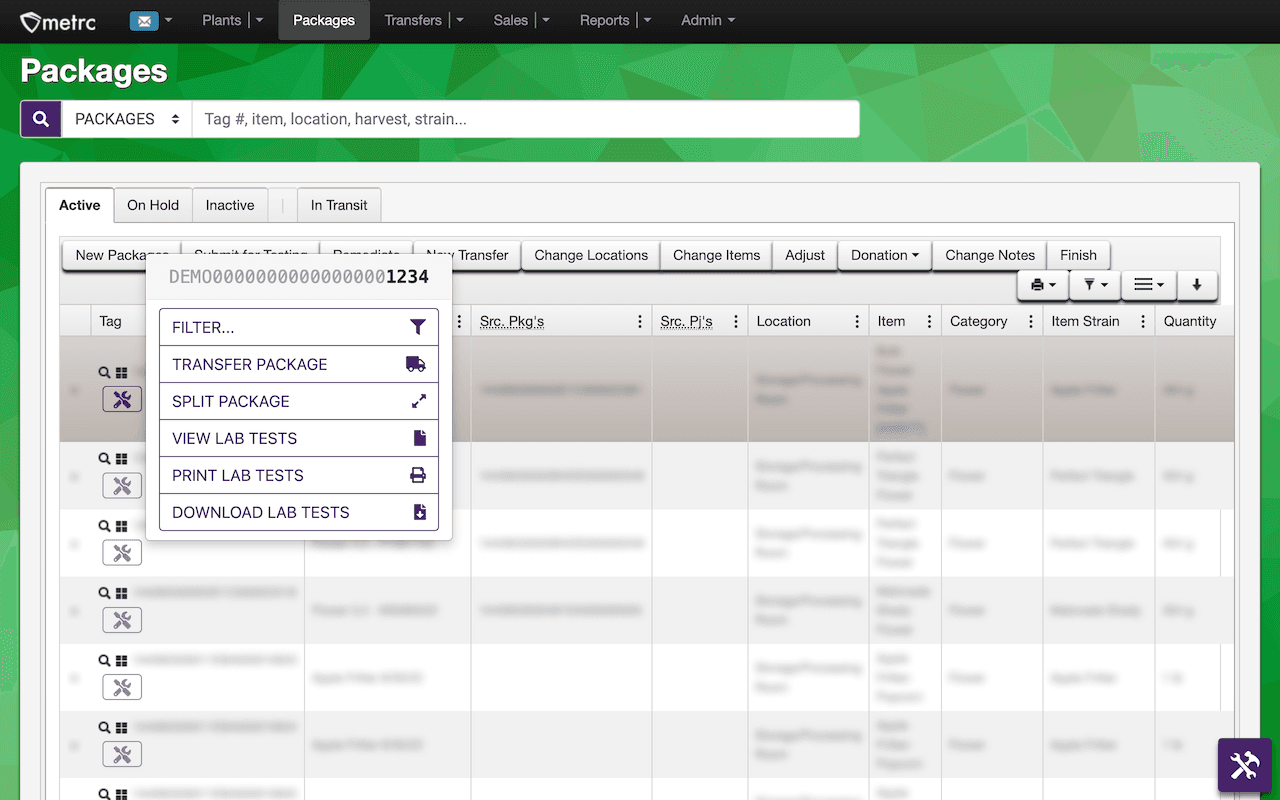Image resolution: width=1280 pixels, height=800 pixels.
Task: Open the printer icon dropdown
Action: (1043, 285)
